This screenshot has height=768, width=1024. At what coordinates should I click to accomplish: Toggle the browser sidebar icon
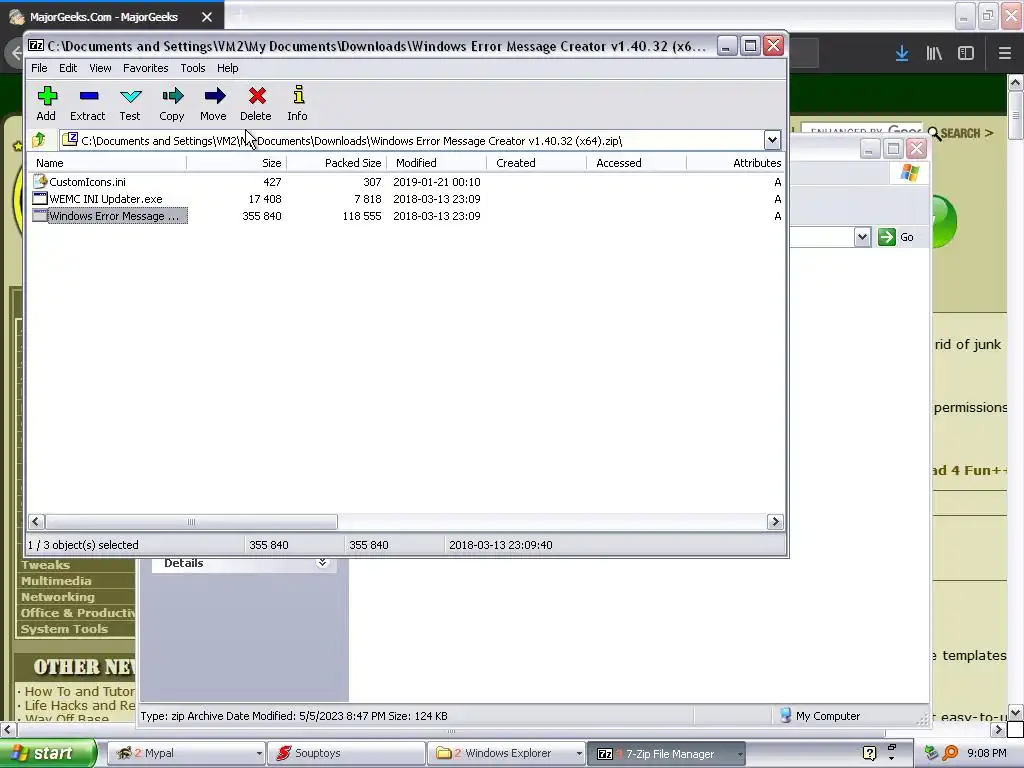[966, 54]
